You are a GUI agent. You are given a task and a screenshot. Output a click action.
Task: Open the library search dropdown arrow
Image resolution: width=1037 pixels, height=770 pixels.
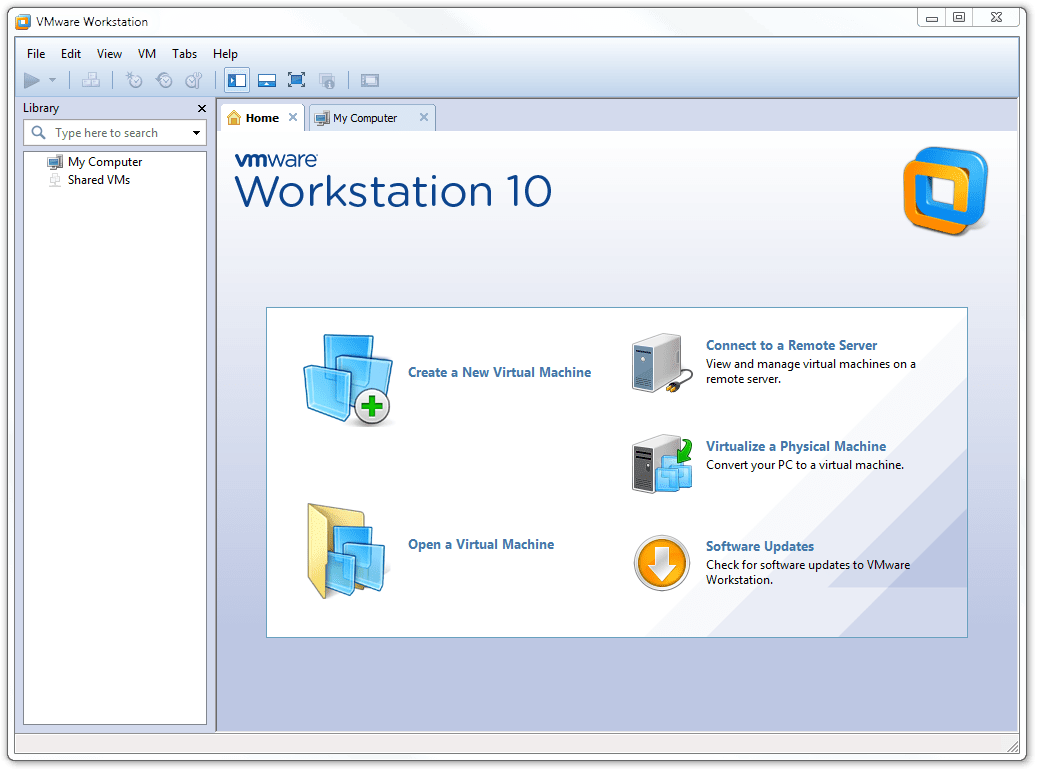[196, 133]
